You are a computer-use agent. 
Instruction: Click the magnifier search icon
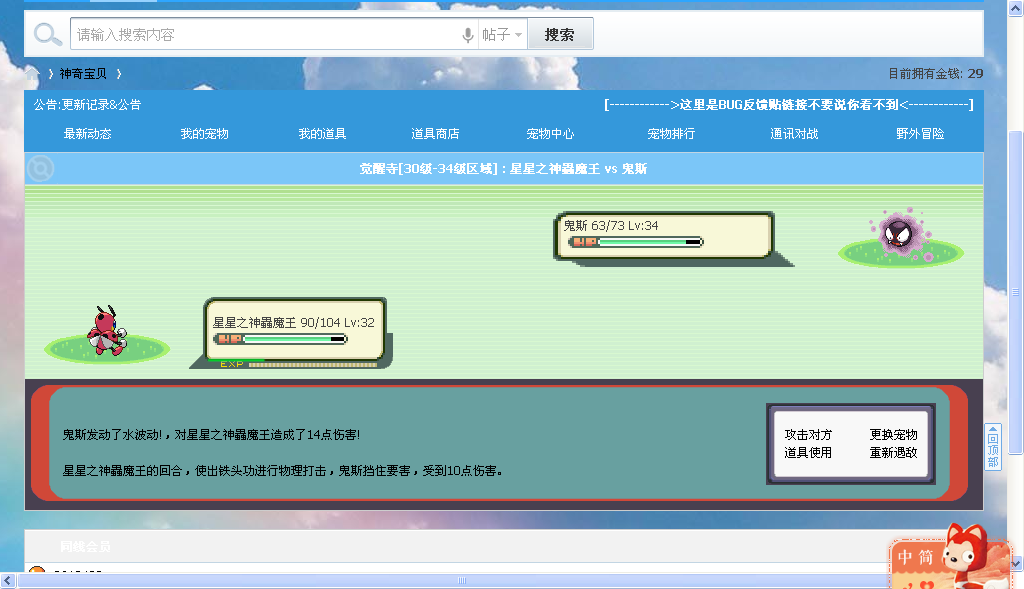click(47, 34)
